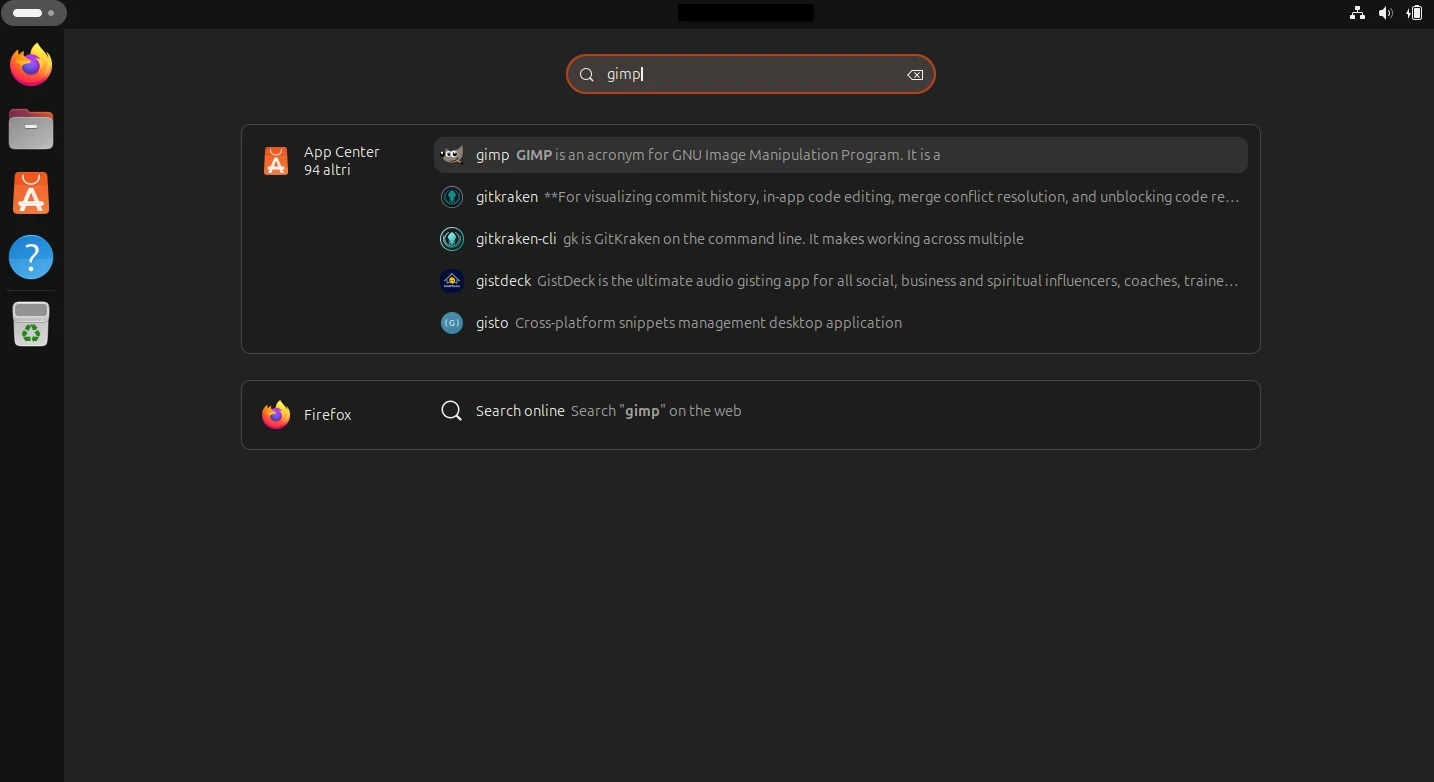Click the App Center 94 altri label
The width and height of the screenshot is (1434, 782).
341,160
